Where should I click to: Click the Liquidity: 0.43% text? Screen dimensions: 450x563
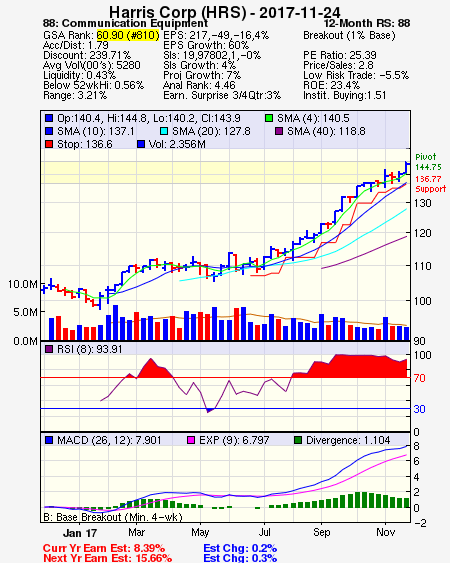coord(79,75)
